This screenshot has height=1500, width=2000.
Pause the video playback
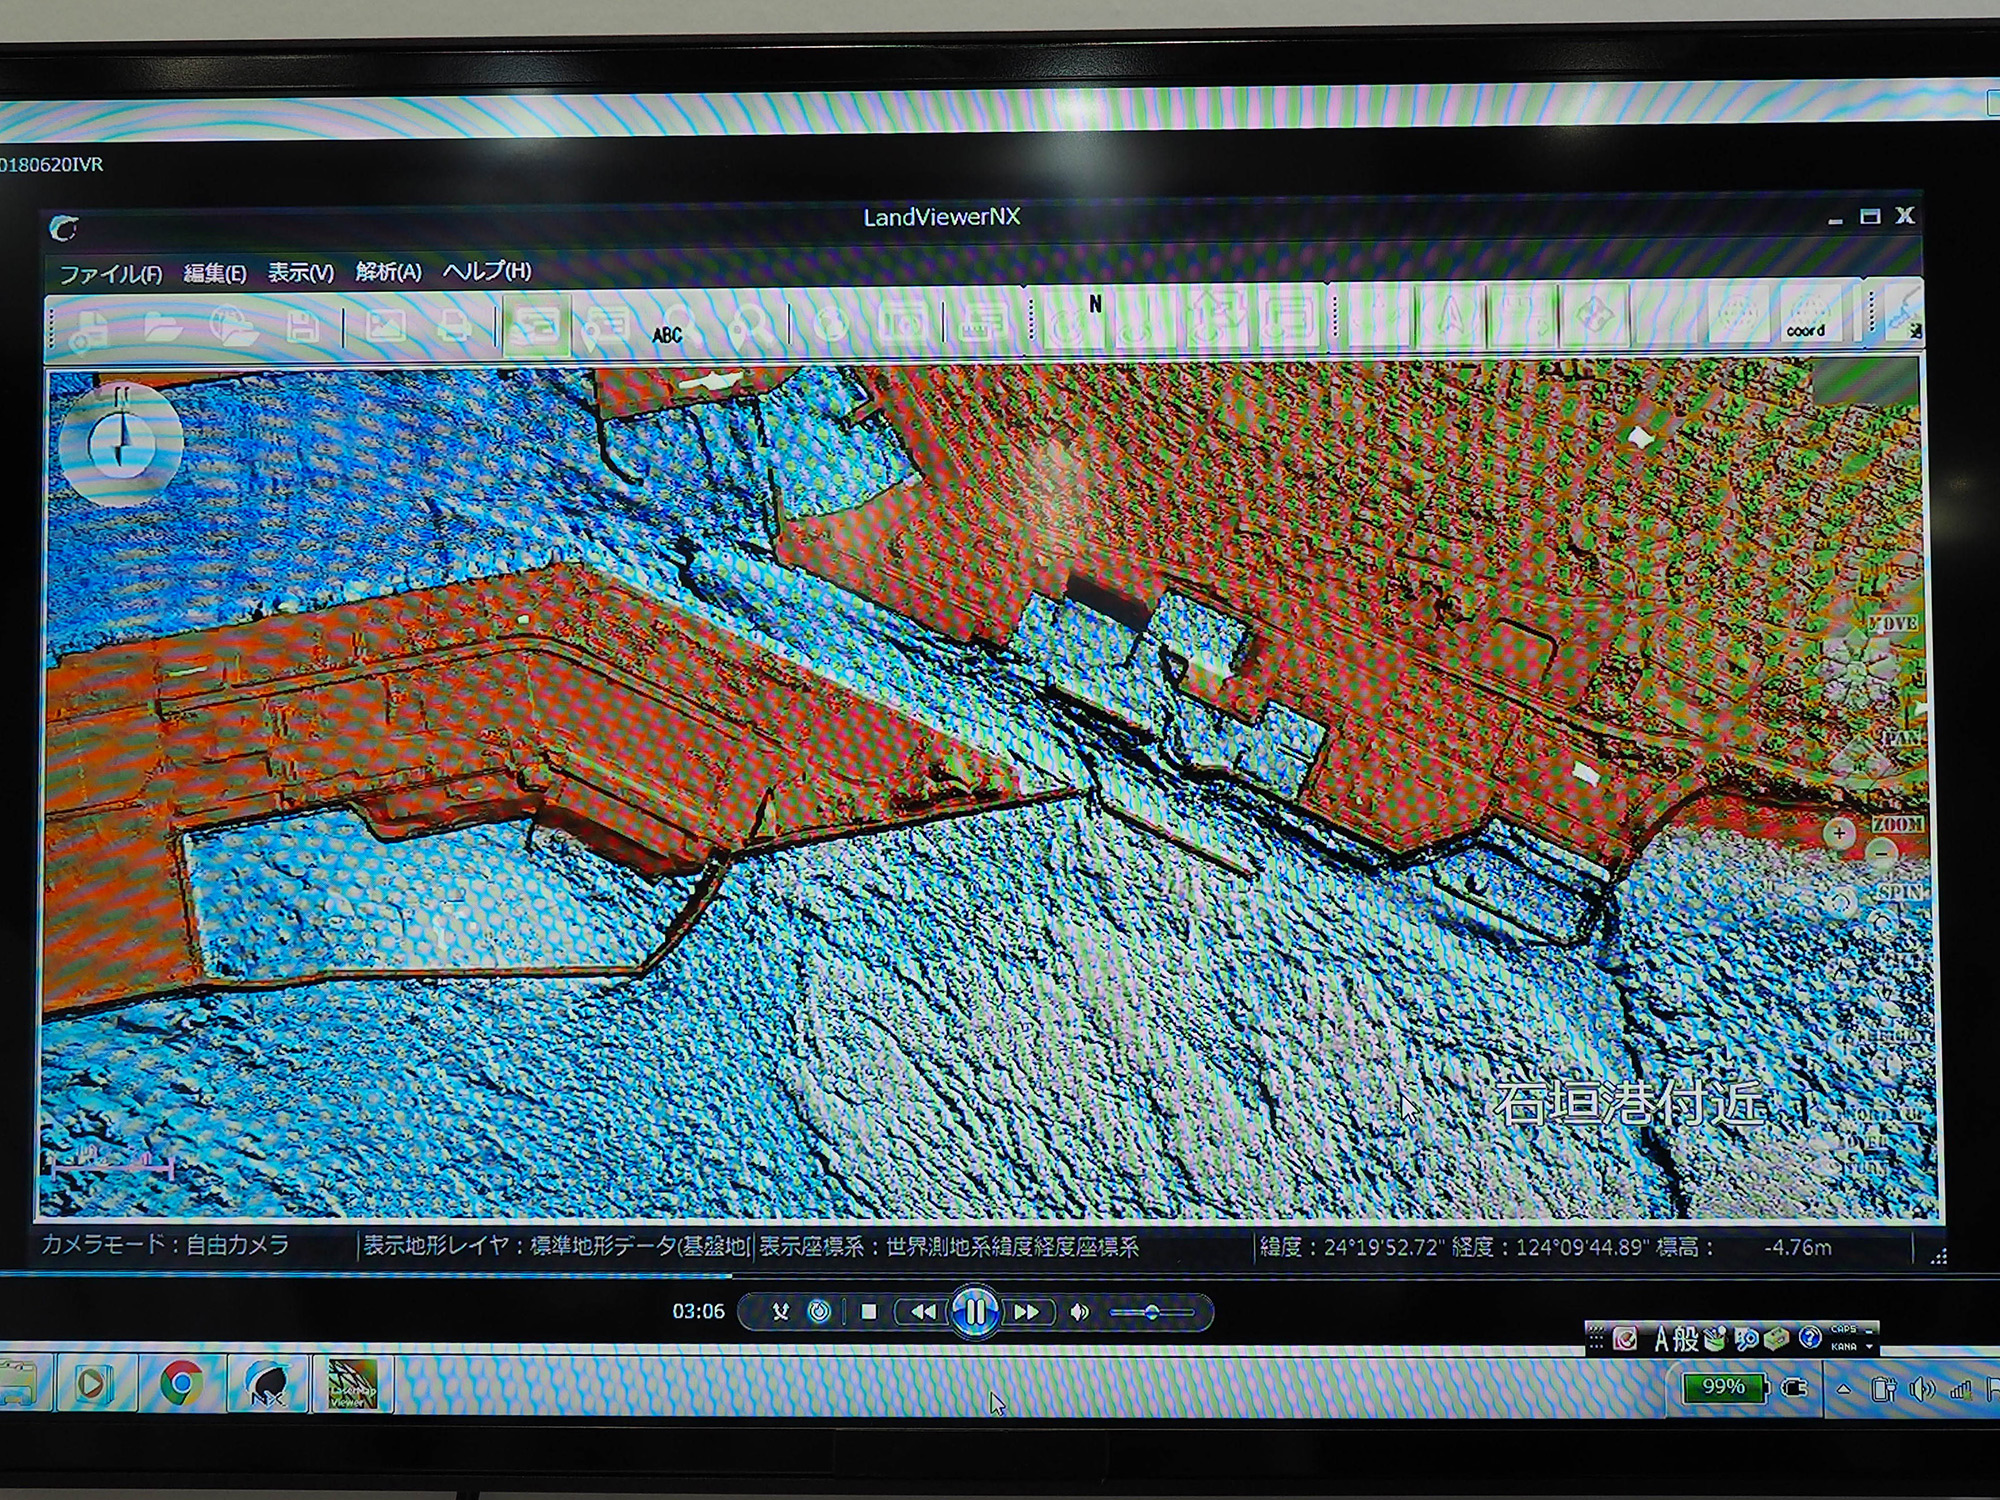click(x=974, y=1311)
